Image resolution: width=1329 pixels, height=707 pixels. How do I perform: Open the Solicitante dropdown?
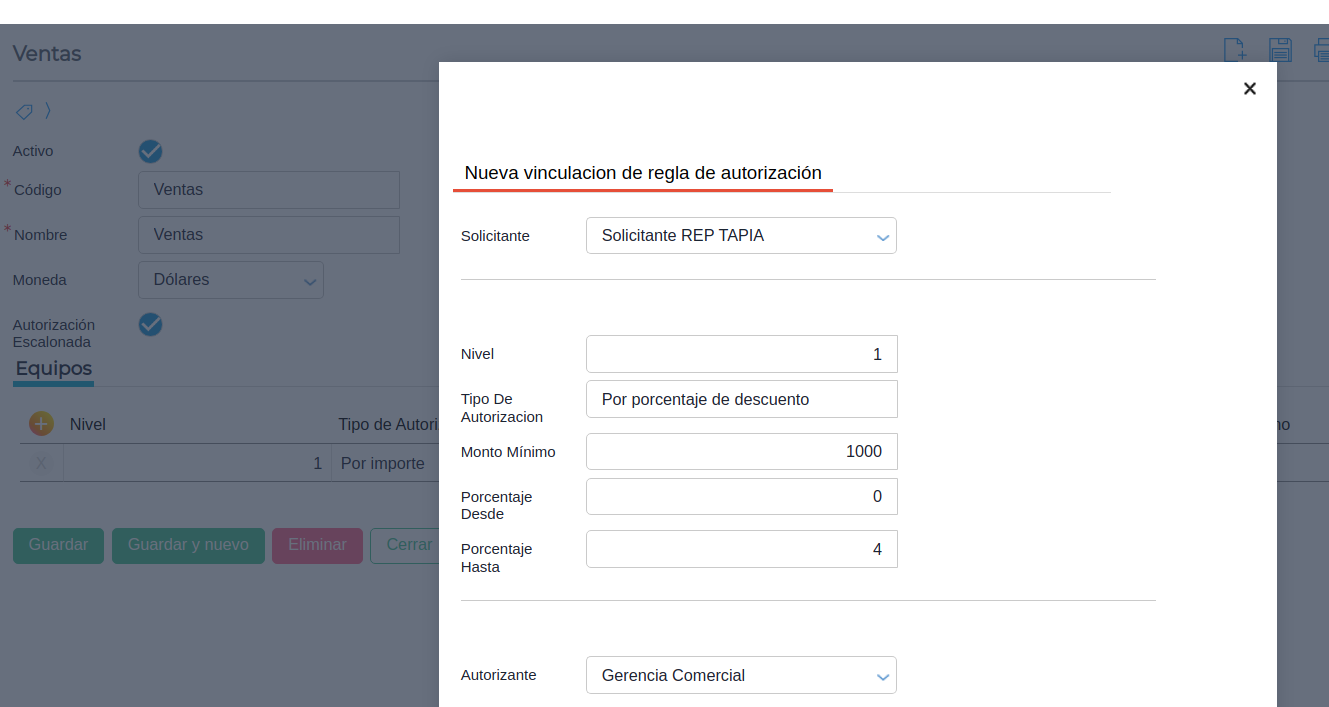pyautogui.click(x=741, y=236)
